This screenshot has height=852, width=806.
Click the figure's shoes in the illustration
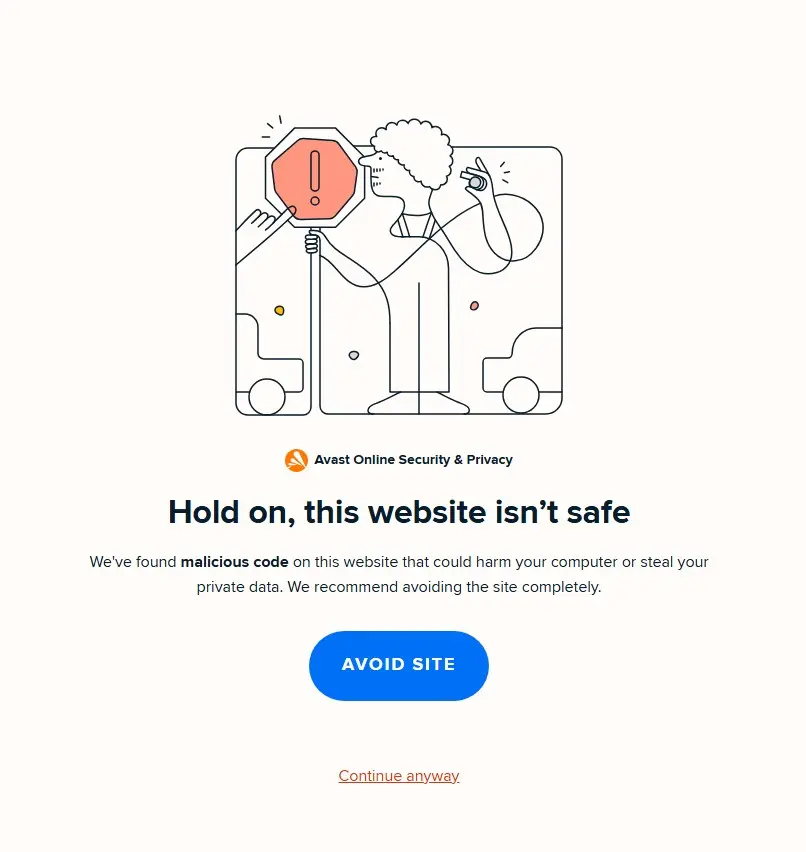pyautogui.click(x=418, y=403)
